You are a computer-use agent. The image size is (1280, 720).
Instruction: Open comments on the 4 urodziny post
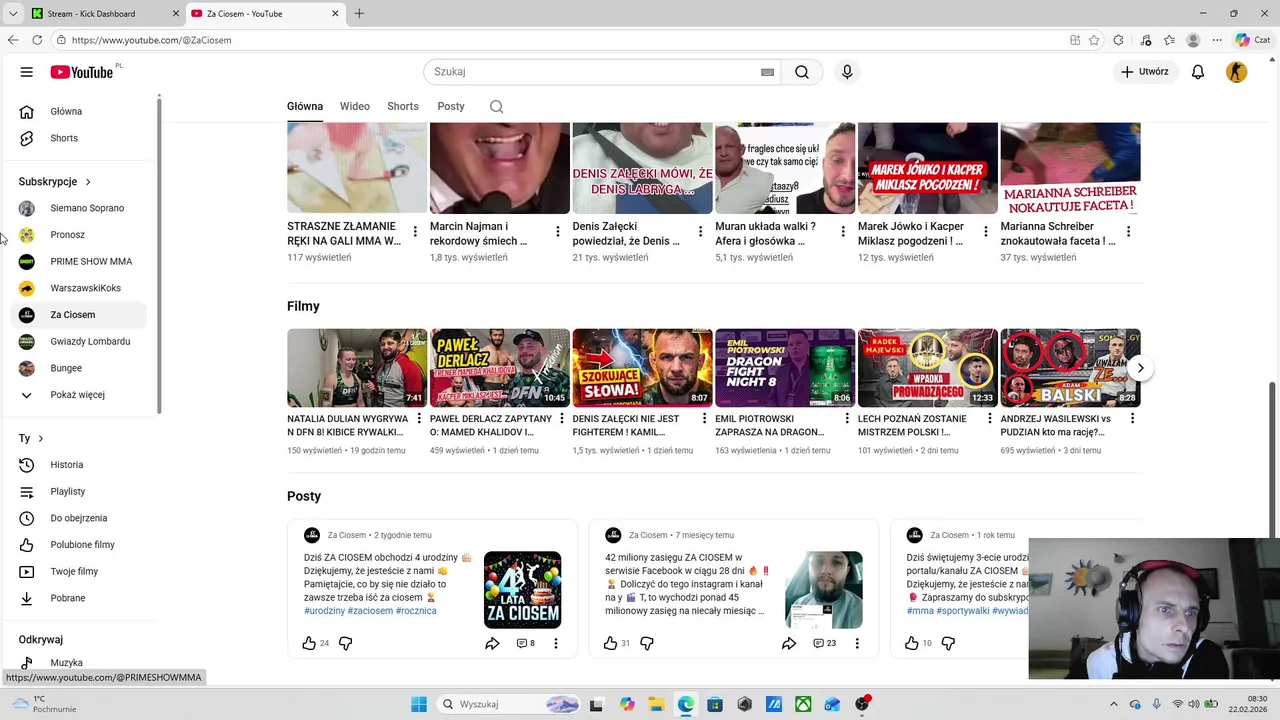[x=525, y=643]
